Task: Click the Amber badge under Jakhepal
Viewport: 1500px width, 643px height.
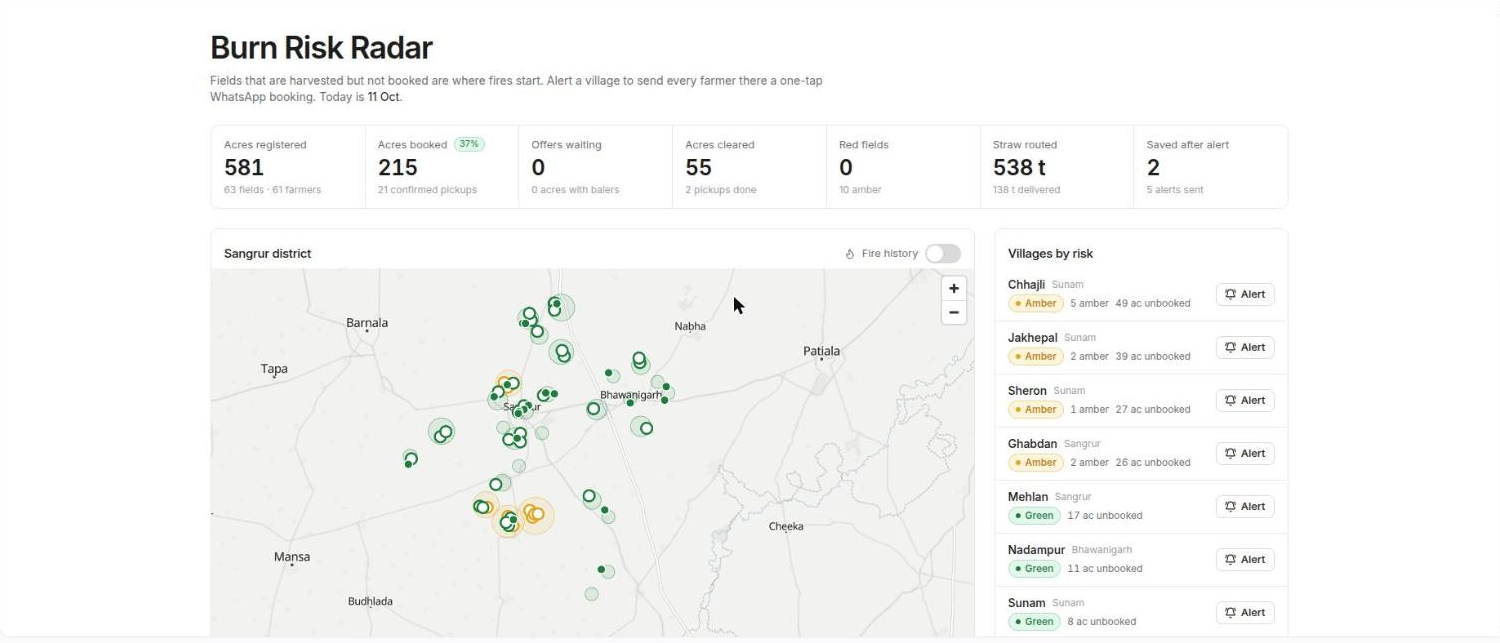Action: click(x=1035, y=356)
